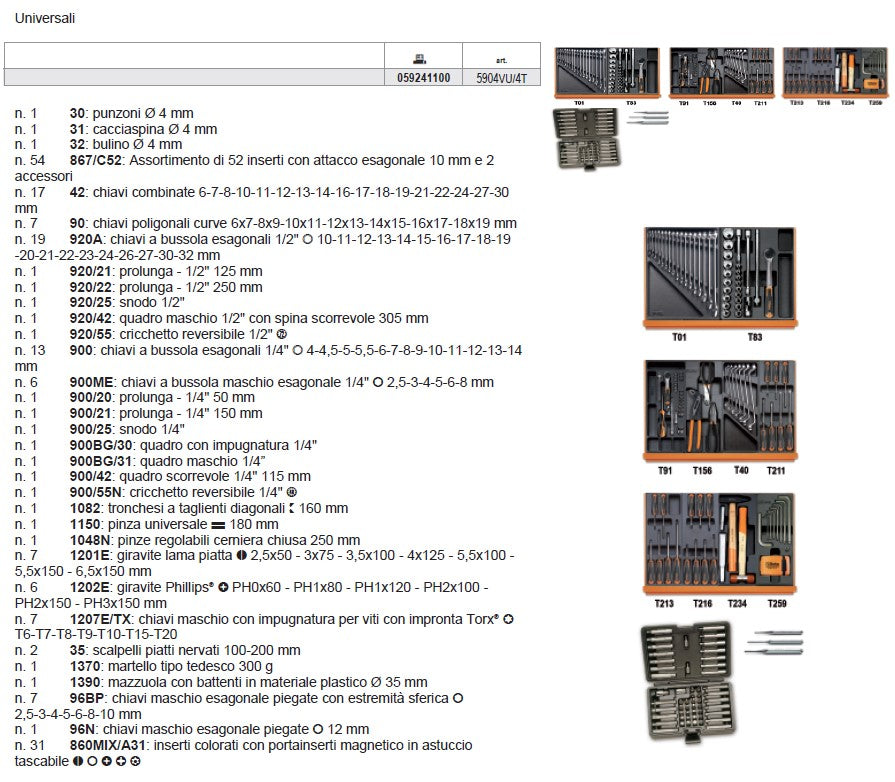Click item code '867/C52'

pyautogui.click(x=95, y=160)
